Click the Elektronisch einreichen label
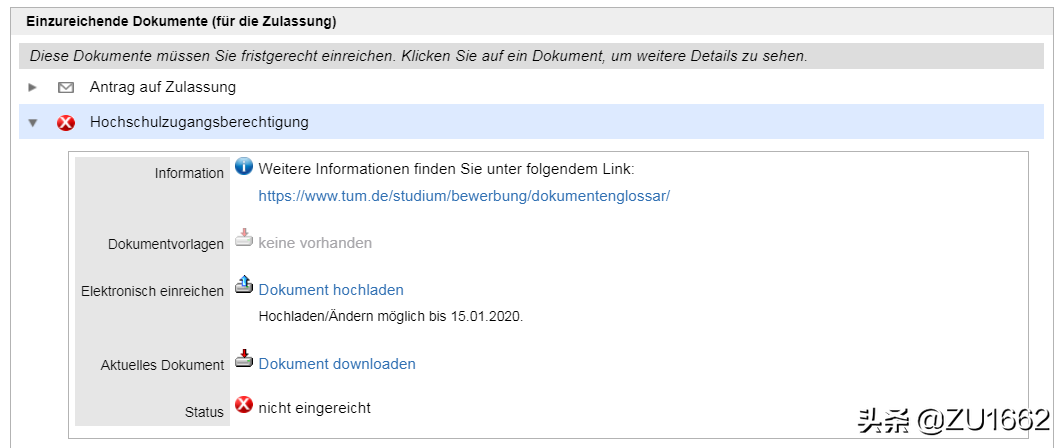Image resolution: width=1063 pixels, height=448 pixels. point(152,292)
